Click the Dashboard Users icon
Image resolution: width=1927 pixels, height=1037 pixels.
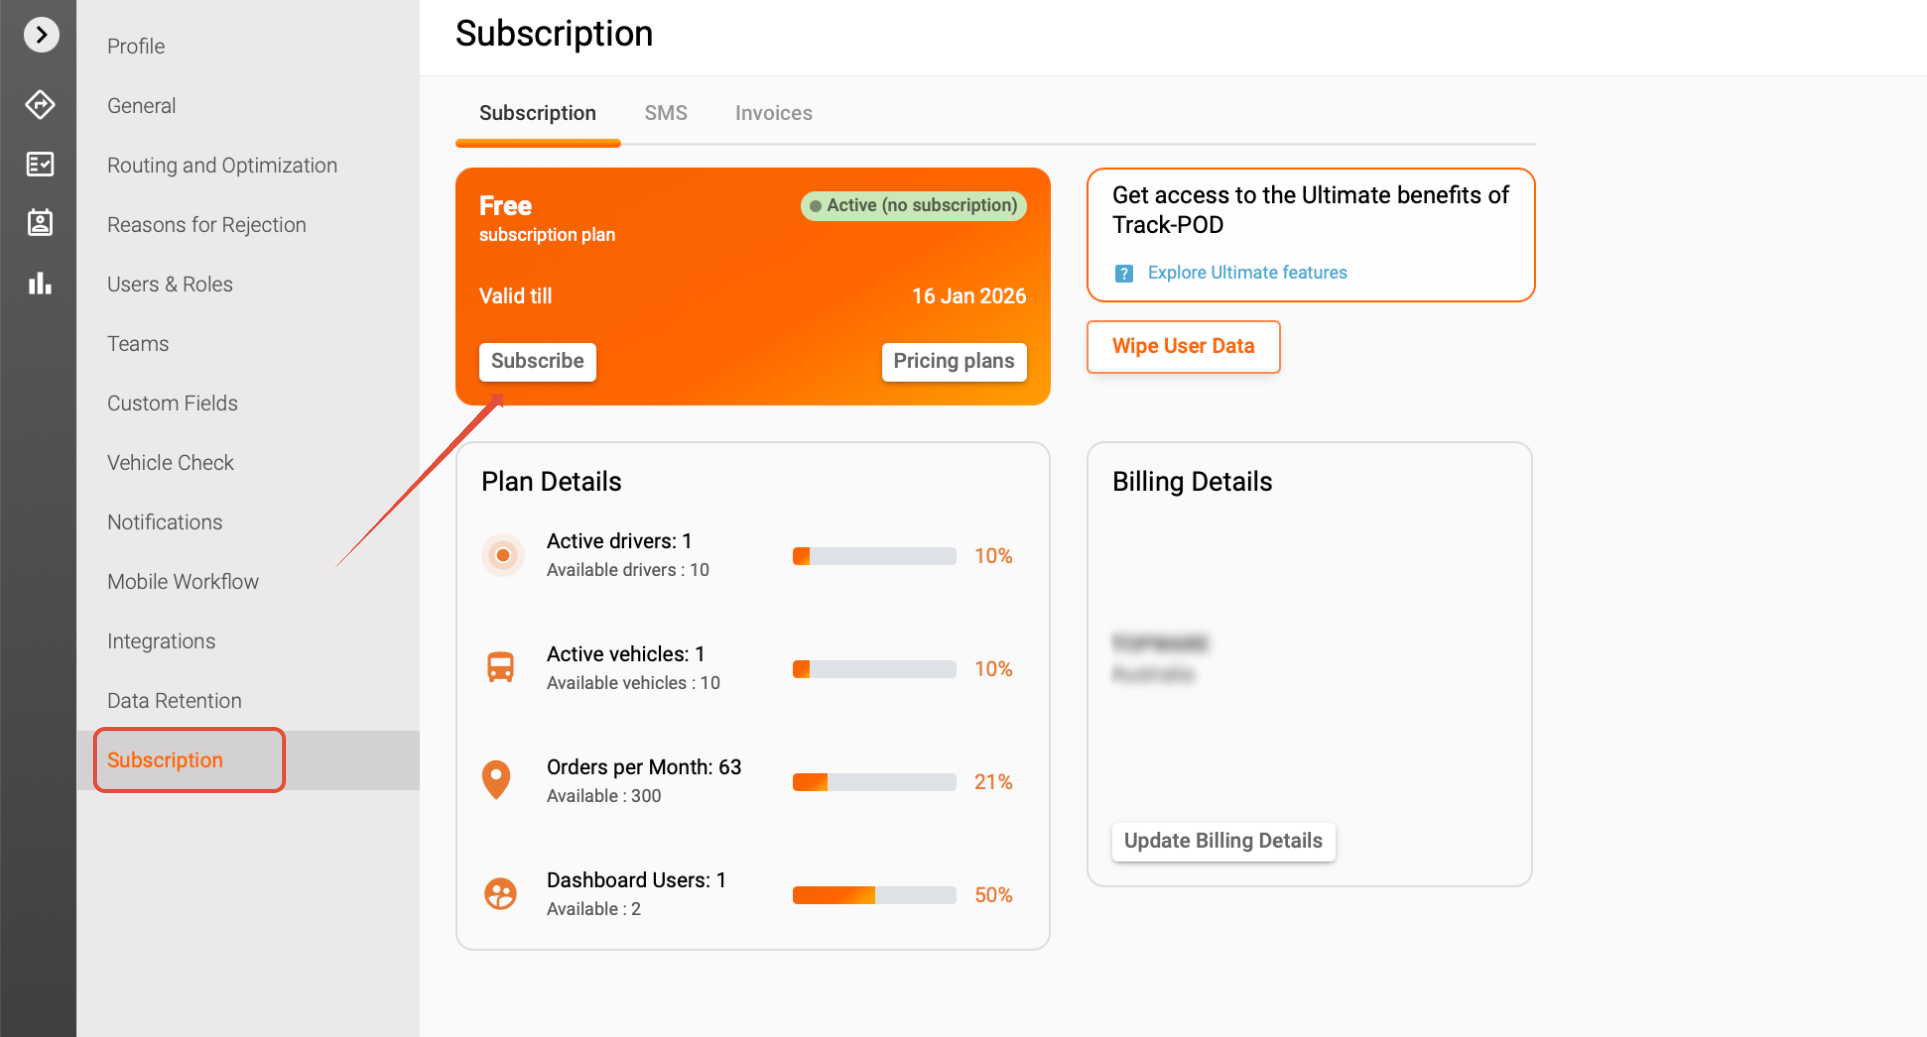click(500, 893)
